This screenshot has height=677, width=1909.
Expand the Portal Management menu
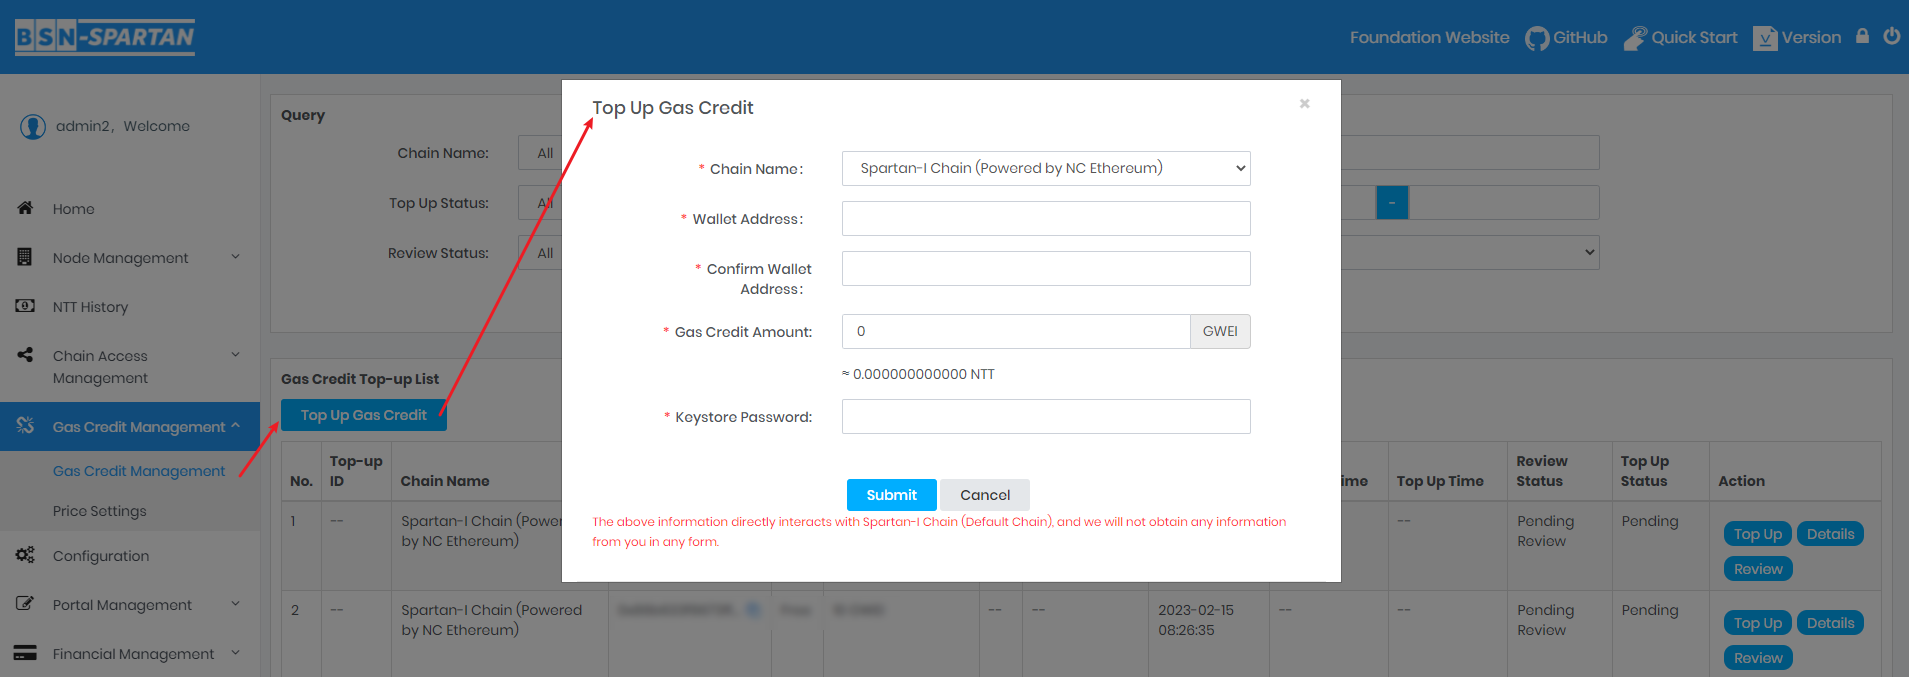tap(122, 604)
